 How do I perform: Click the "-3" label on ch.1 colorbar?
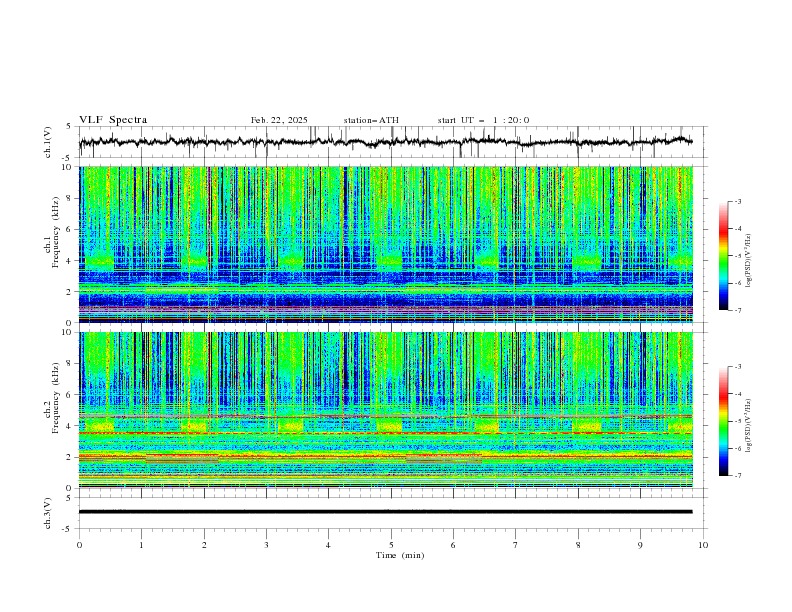(x=737, y=201)
